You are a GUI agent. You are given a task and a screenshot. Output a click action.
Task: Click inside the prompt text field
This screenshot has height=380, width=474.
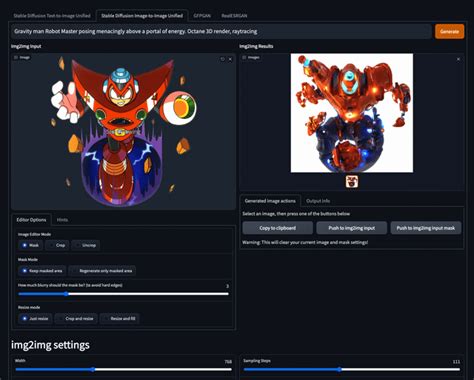pos(221,31)
